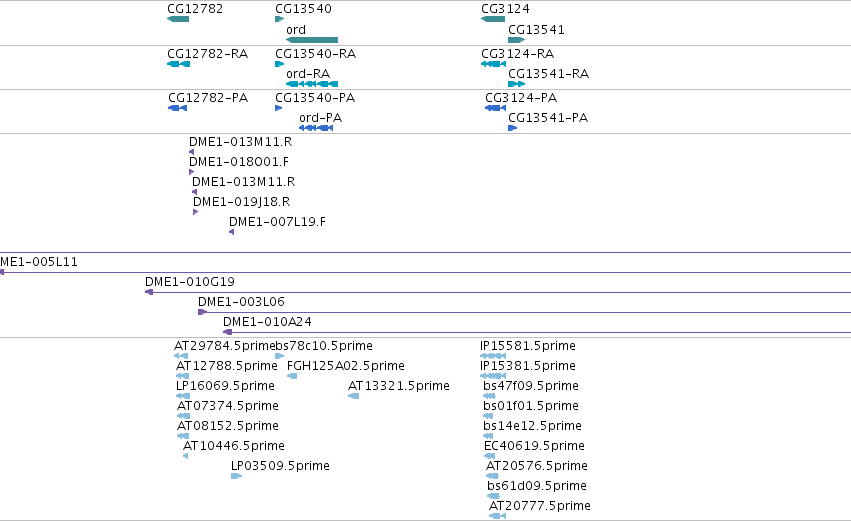Click the IP15381.5prime EST label
This screenshot has height=521, width=851.
click(x=528, y=366)
